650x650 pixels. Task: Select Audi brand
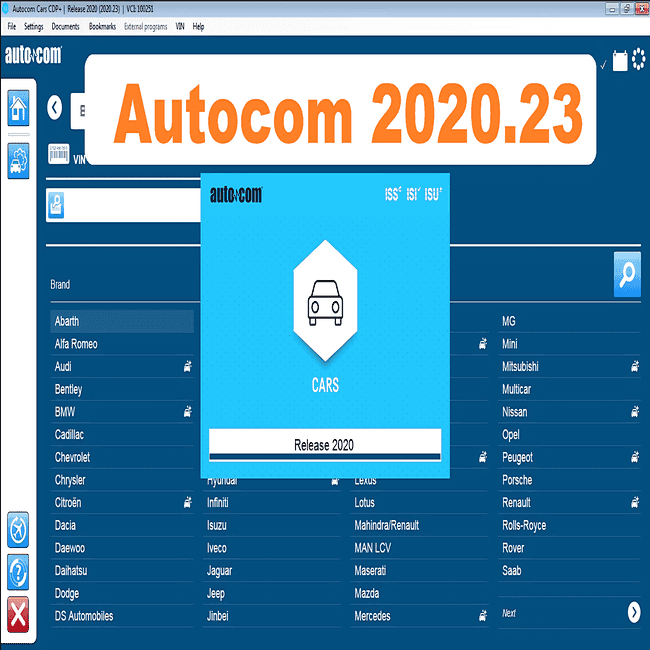pyautogui.click(x=122, y=366)
